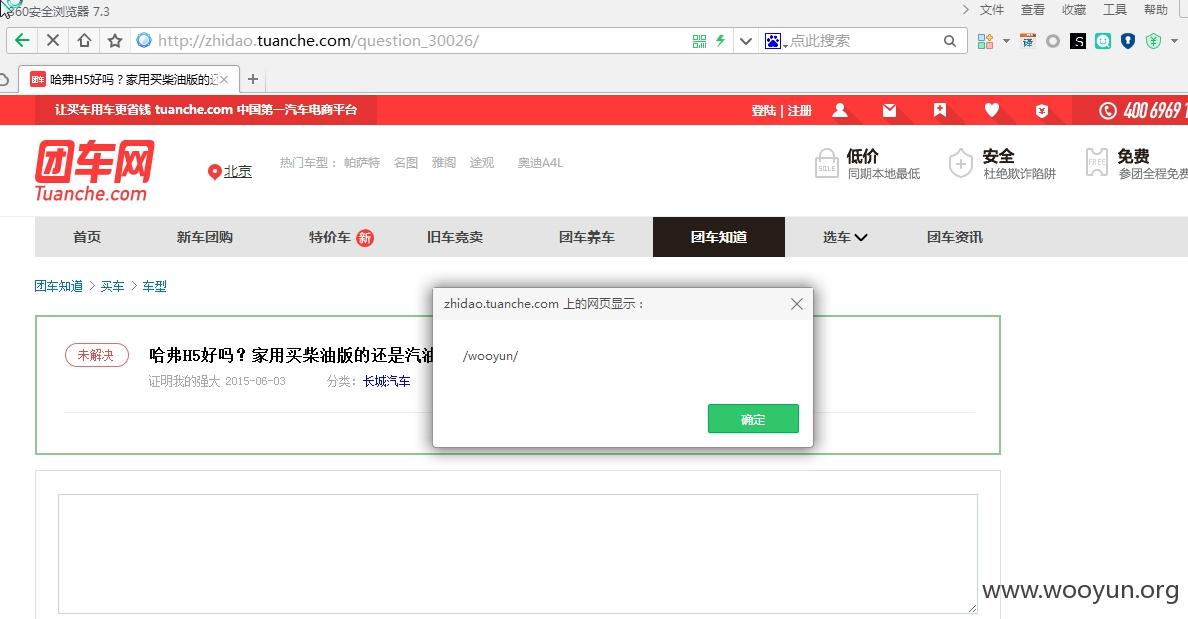Click the heart favorites icon

(x=991, y=111)
